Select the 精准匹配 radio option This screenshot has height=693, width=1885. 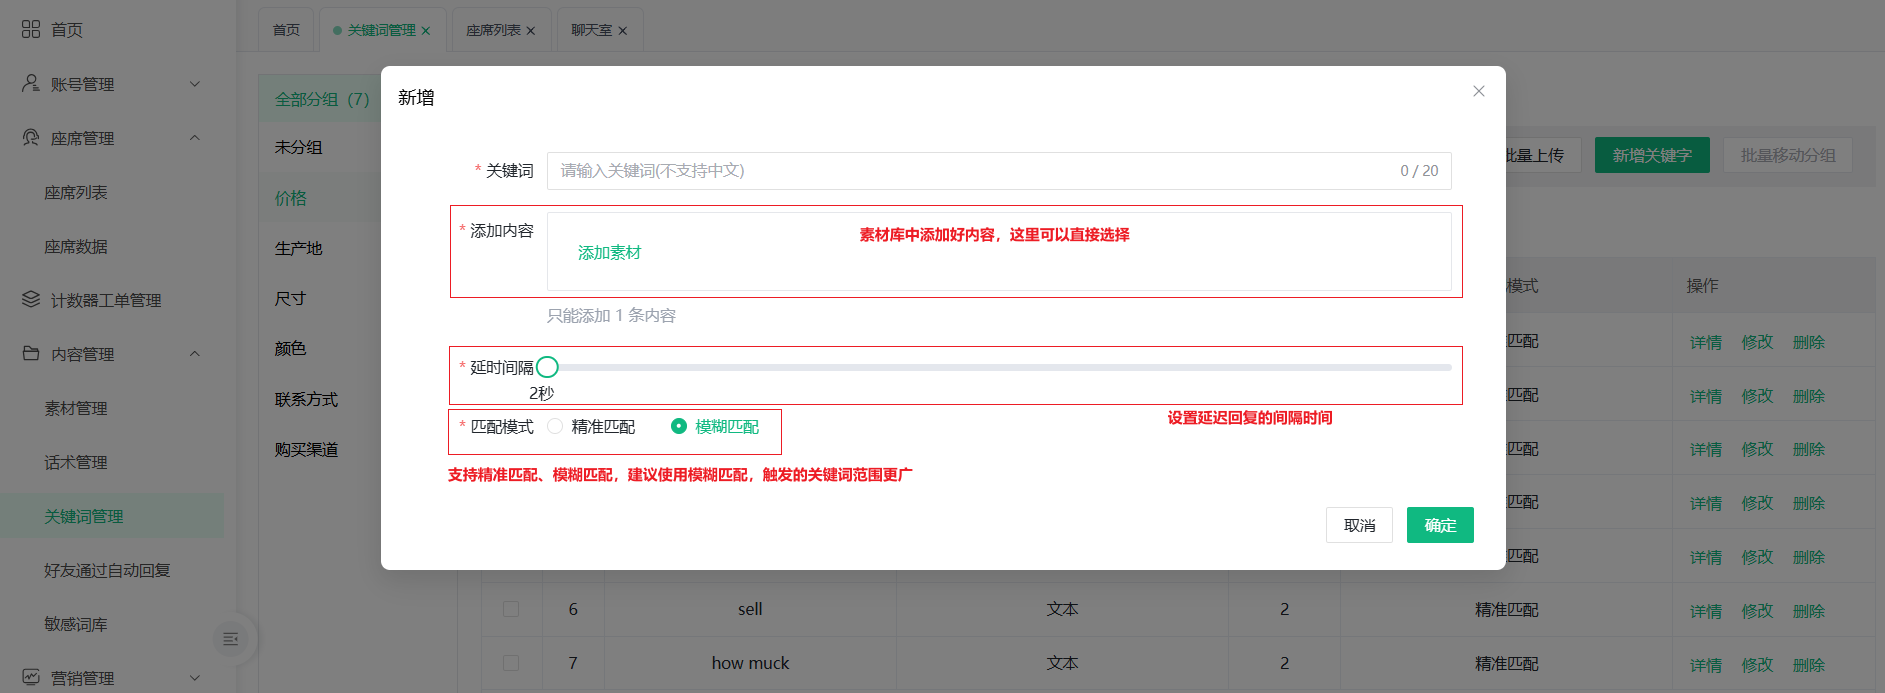[555, 426]
